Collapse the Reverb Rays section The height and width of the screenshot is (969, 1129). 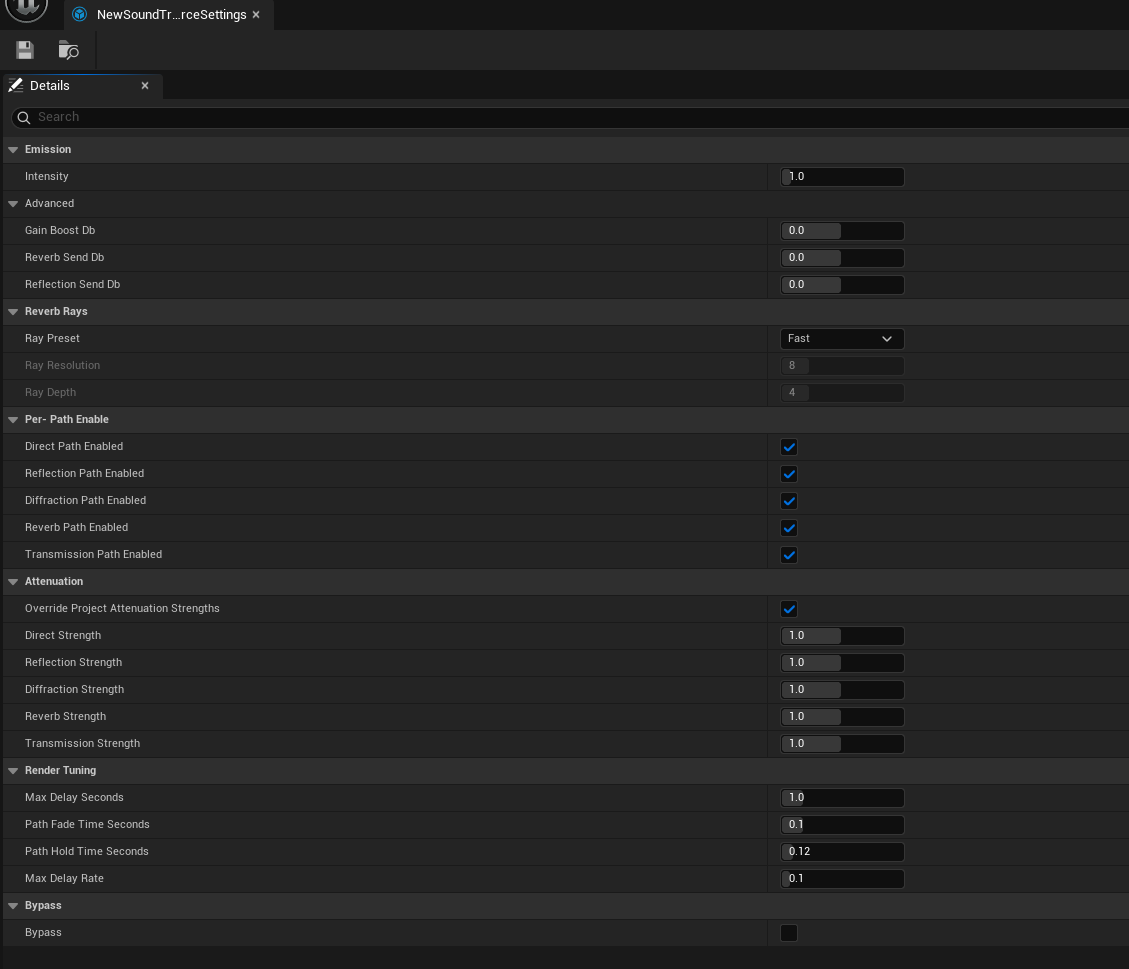(x=13, y=312)
